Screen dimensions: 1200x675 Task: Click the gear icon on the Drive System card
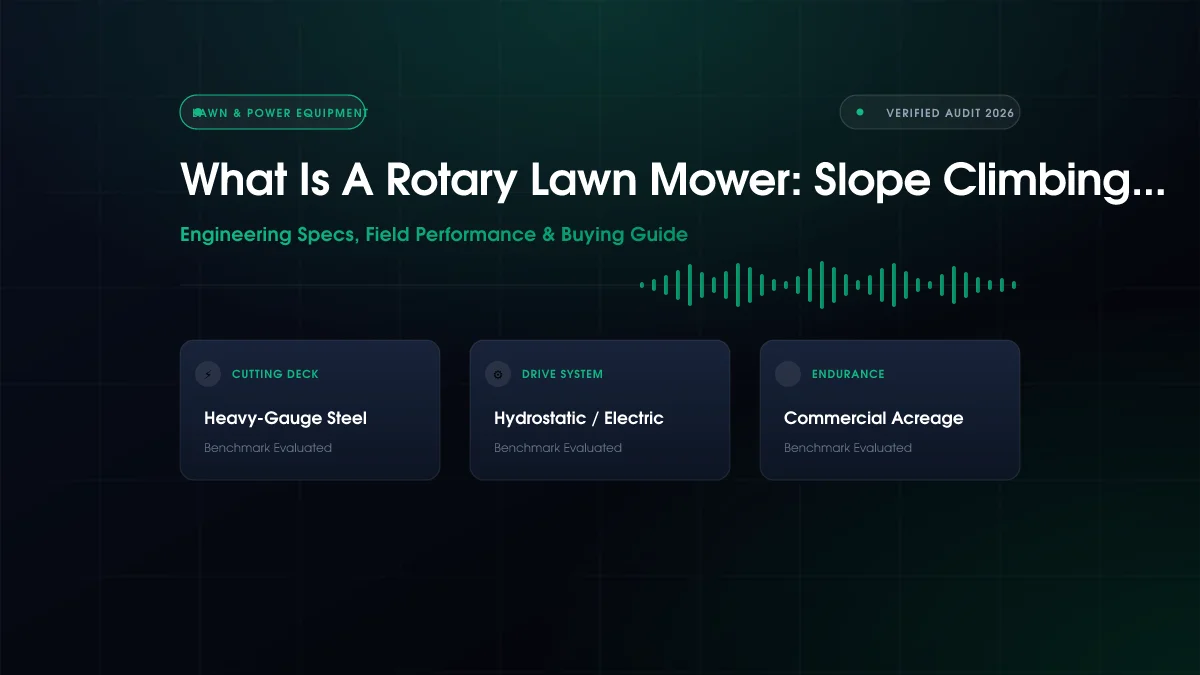(x=498, y=374)
